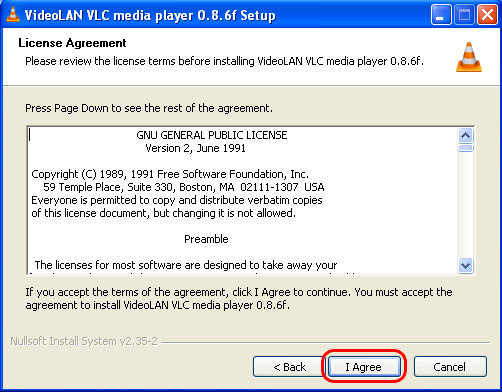The width and height of the screenshot is (502, 392).
Task: Click 'Please review the license terms' subtitle
Action: [x=224, y=61]
